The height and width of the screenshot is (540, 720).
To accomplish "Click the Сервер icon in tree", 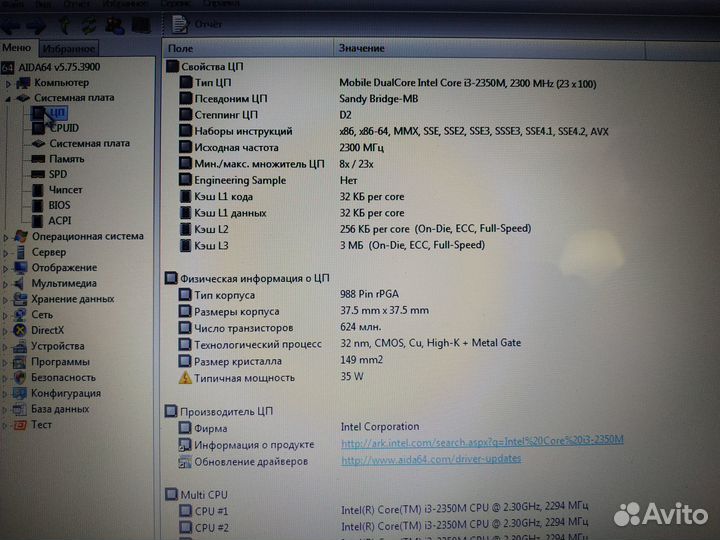I will point(20,253).
